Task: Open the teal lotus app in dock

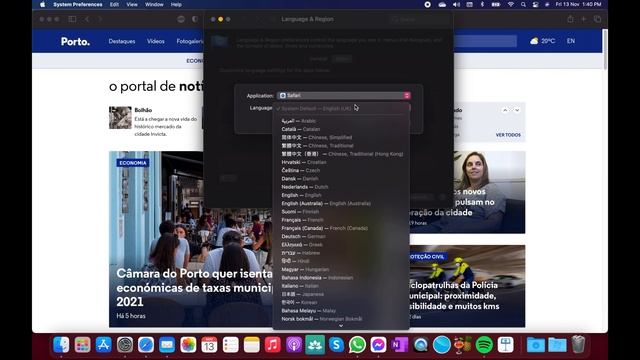Action: tap(315, 345)
